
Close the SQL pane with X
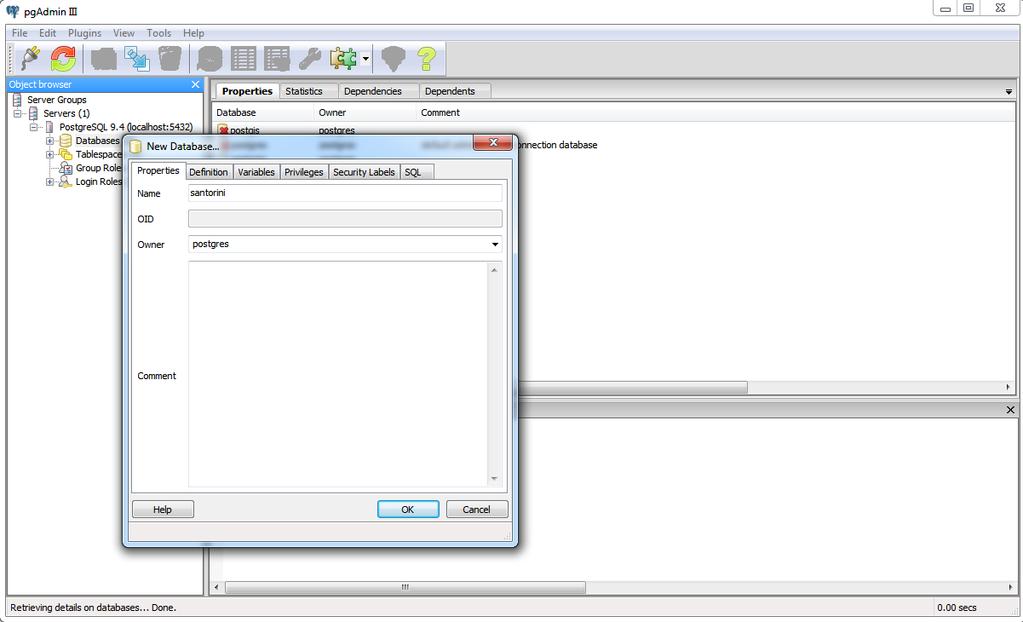(1011, 410)
